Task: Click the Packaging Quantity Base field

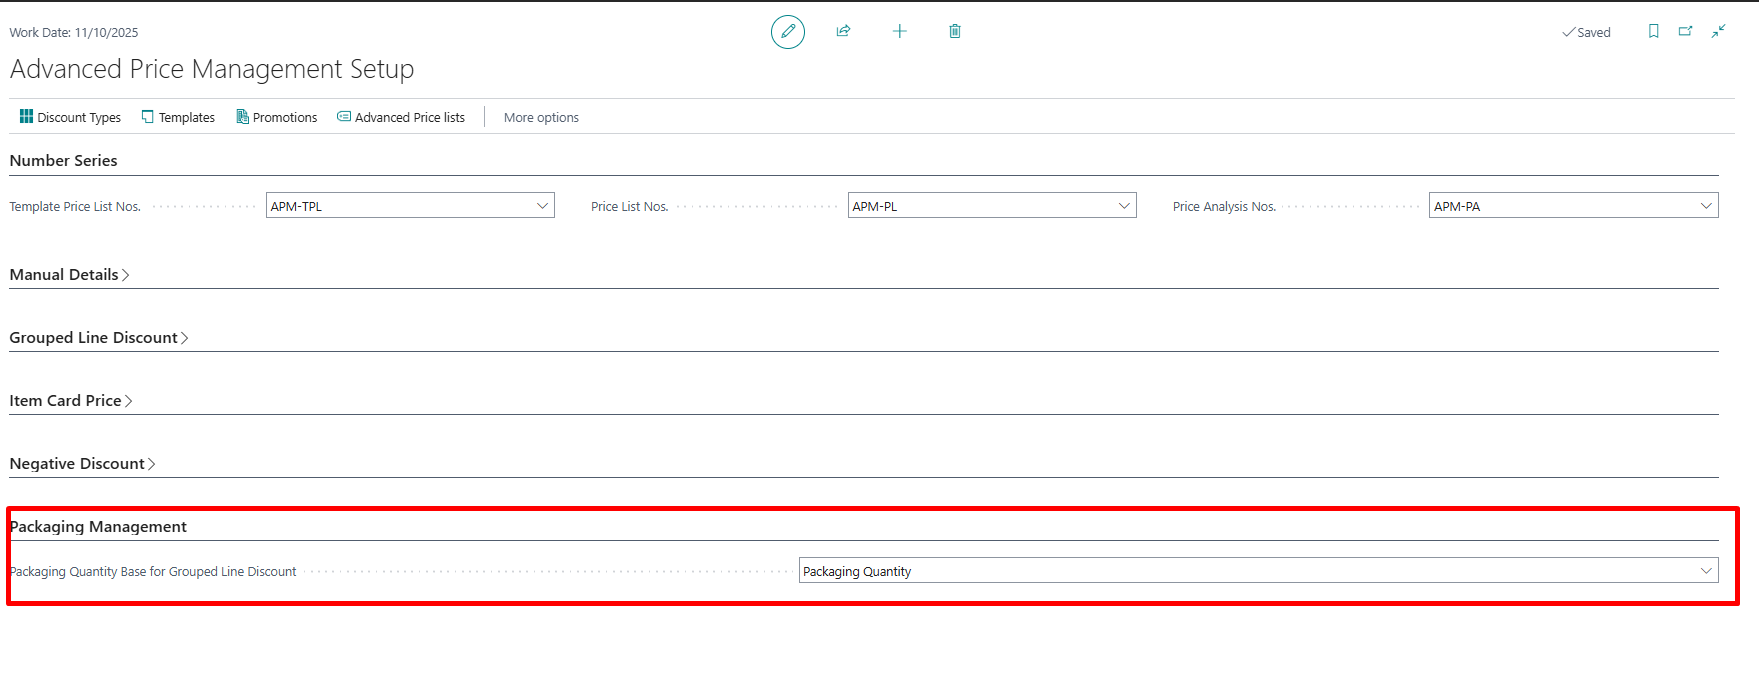Action: [1250, 571]
